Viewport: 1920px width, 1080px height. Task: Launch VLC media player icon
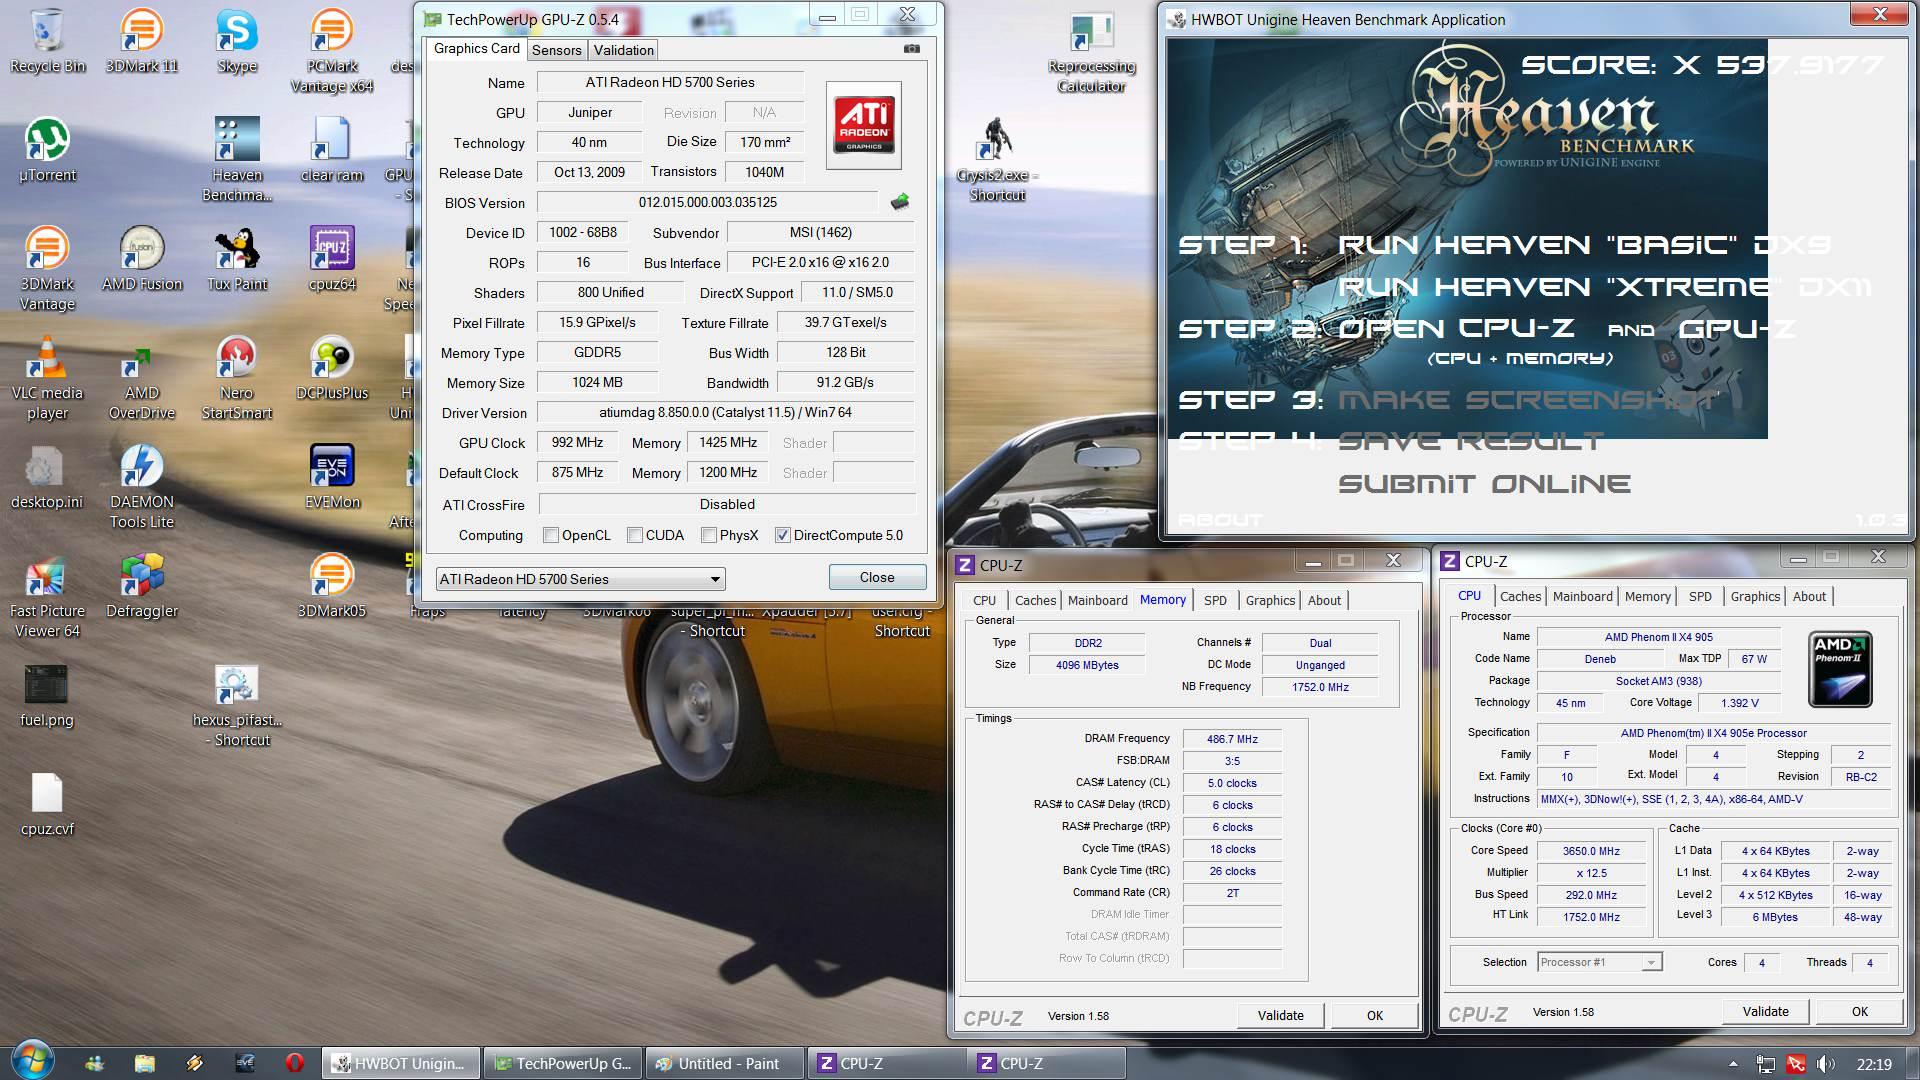click(47, 378)
